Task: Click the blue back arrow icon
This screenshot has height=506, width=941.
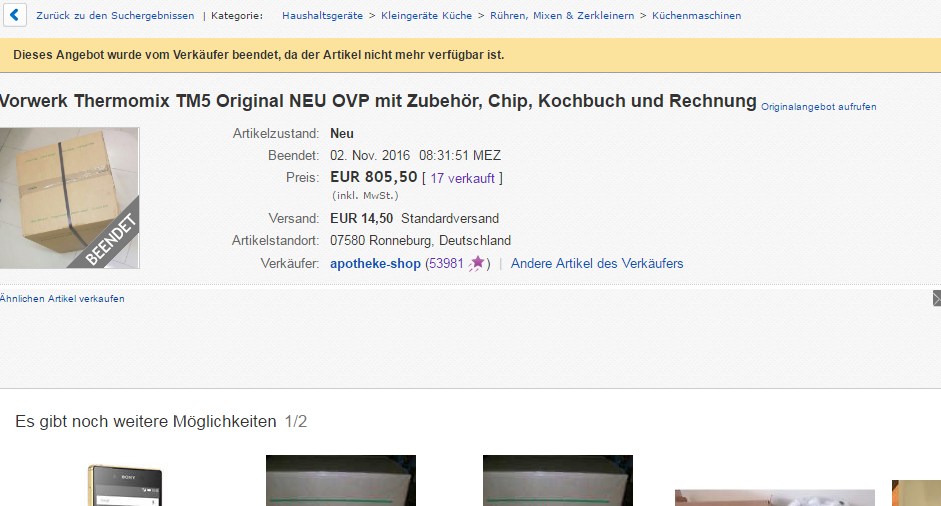Action: 14,15
